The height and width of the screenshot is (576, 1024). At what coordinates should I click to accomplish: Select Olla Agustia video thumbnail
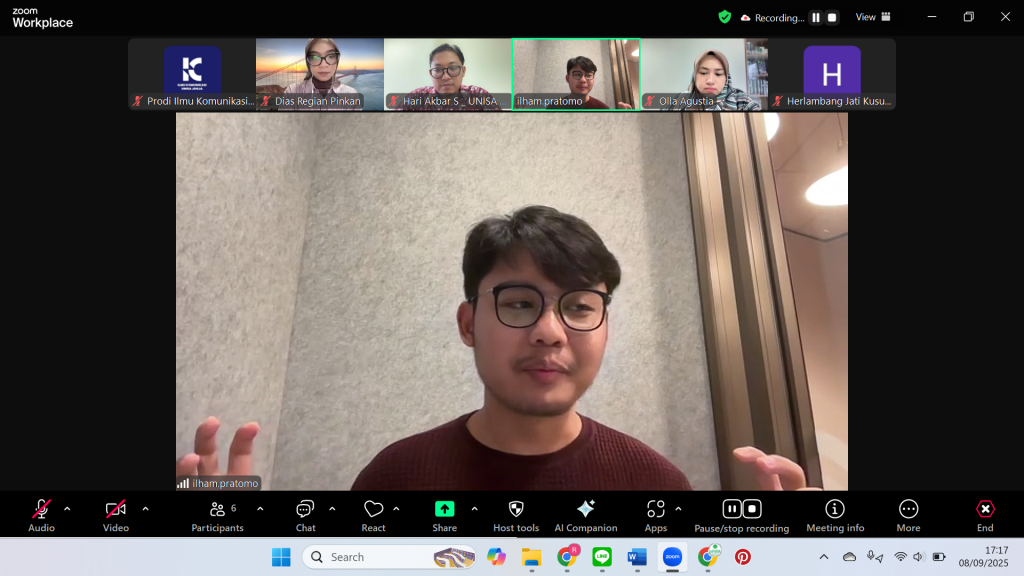click(704, 74)
